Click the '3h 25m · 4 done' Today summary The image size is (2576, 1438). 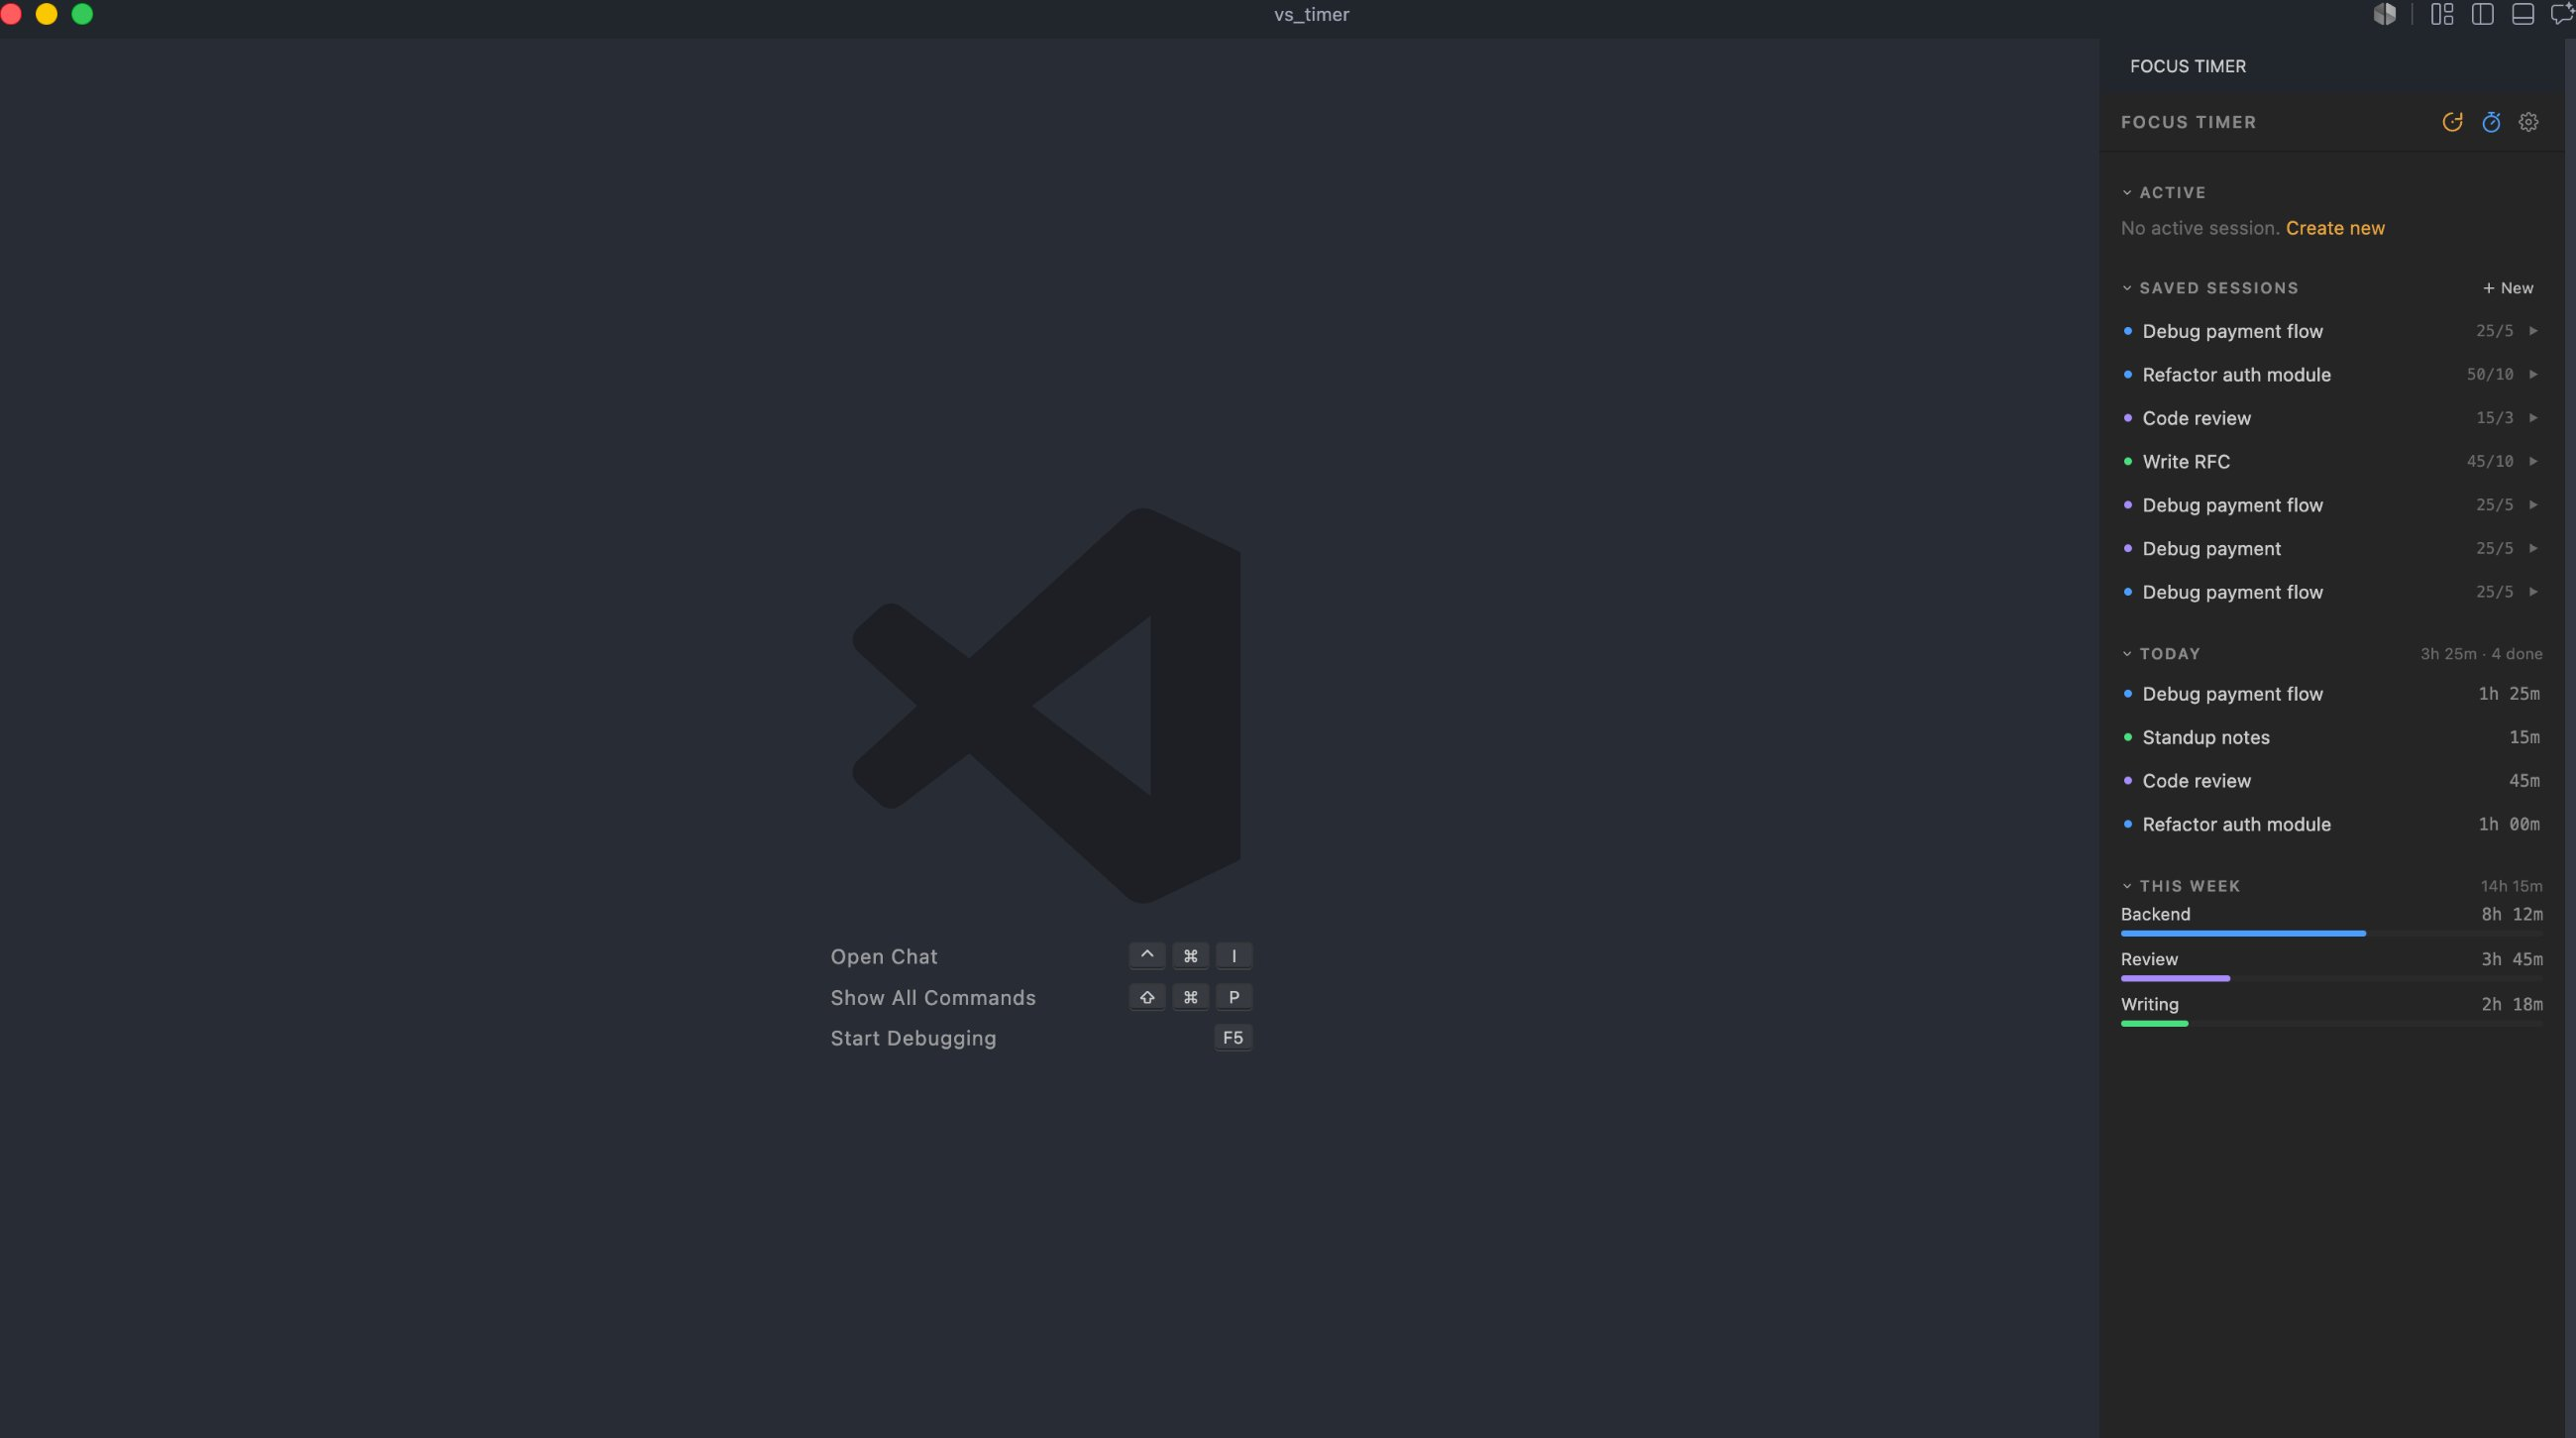tap(2481, 654)
